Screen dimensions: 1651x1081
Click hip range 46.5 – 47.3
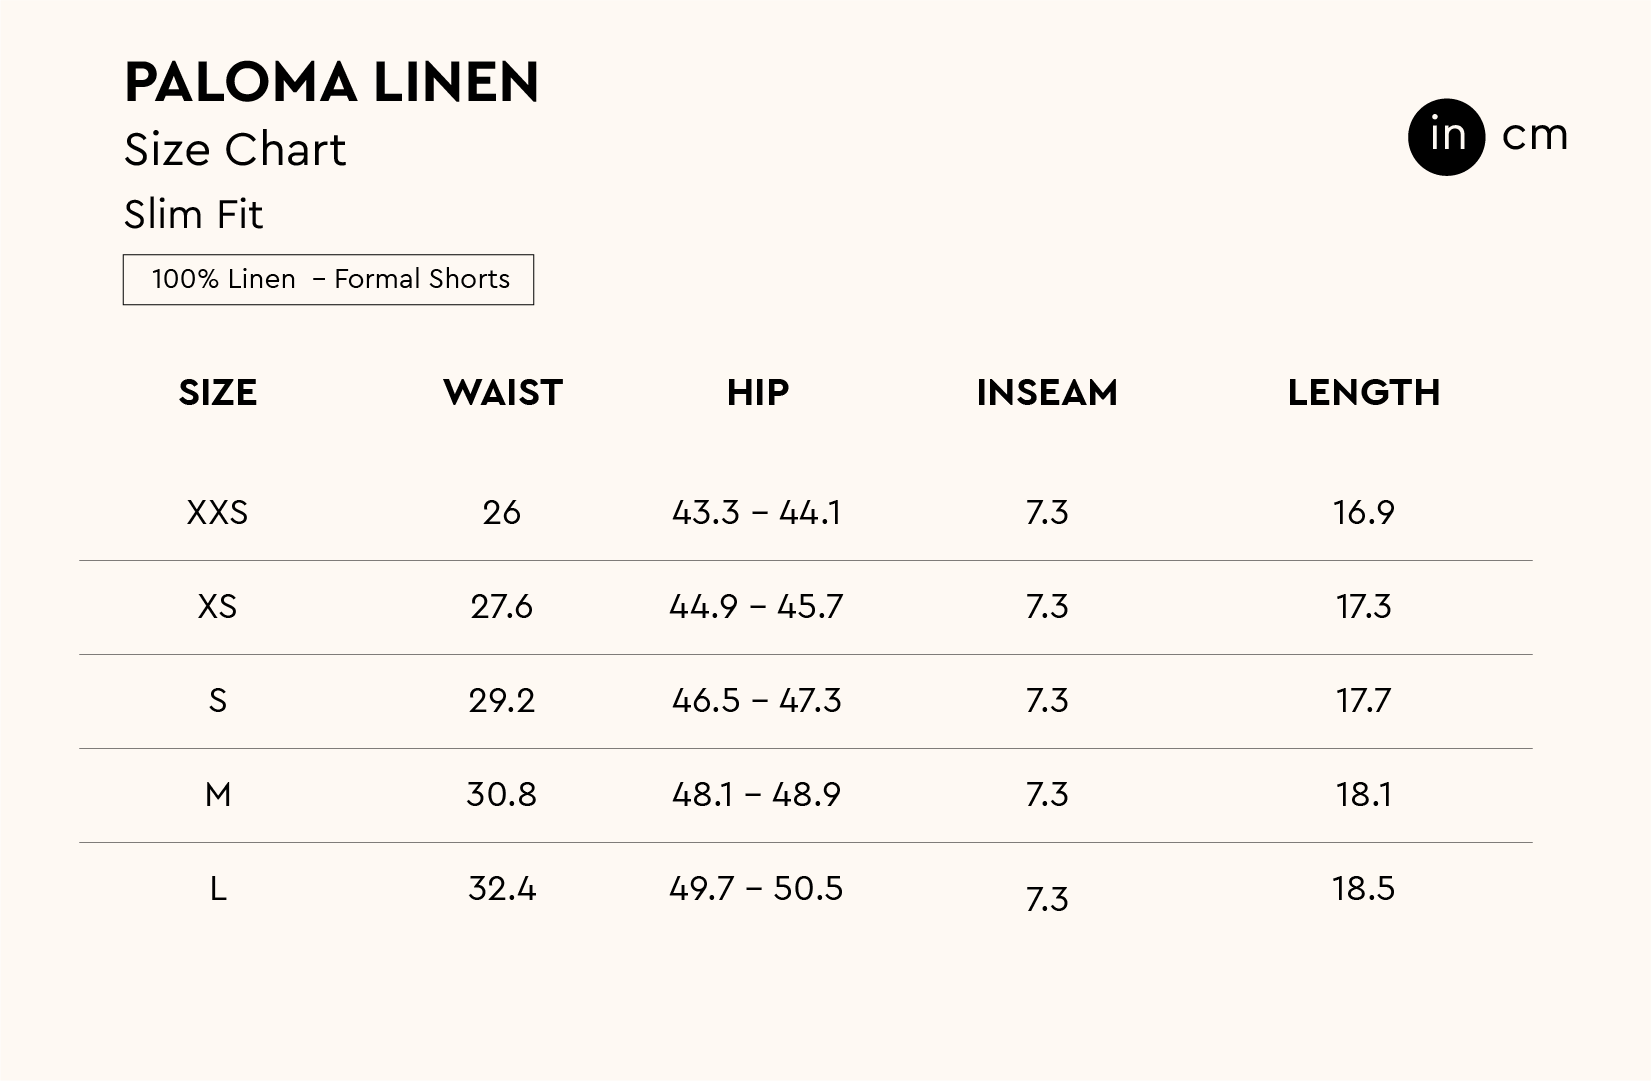(757, 701)
